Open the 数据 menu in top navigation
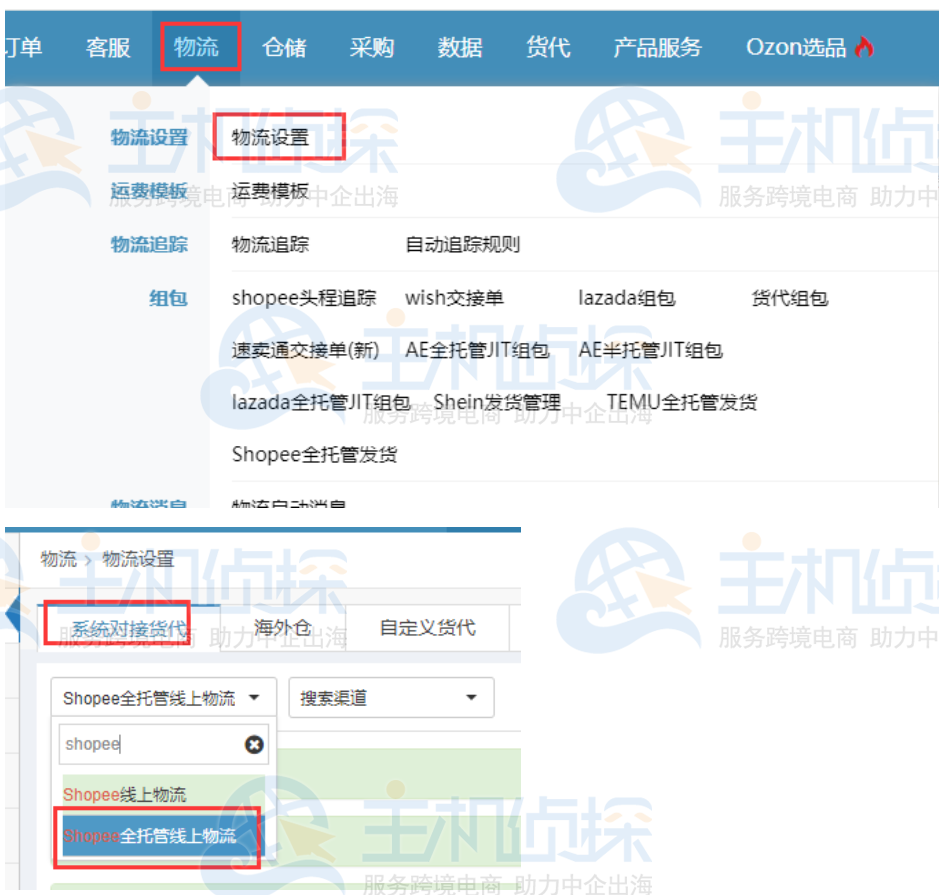 [x=460, y=47]
